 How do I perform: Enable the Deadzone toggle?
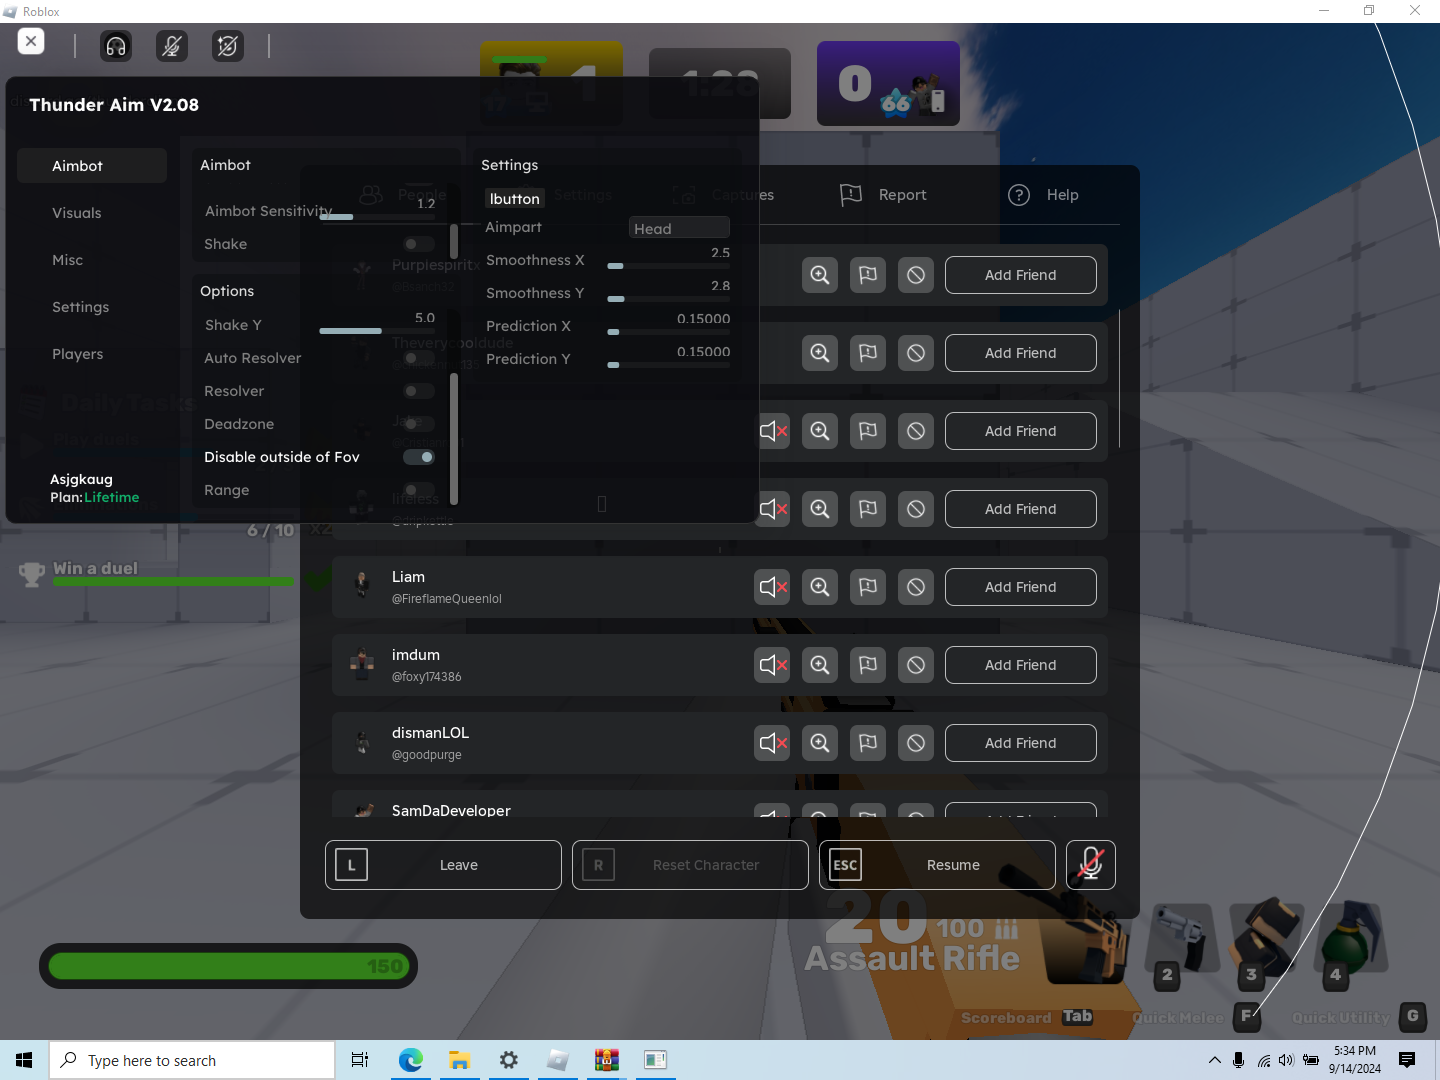coord(419,424)
